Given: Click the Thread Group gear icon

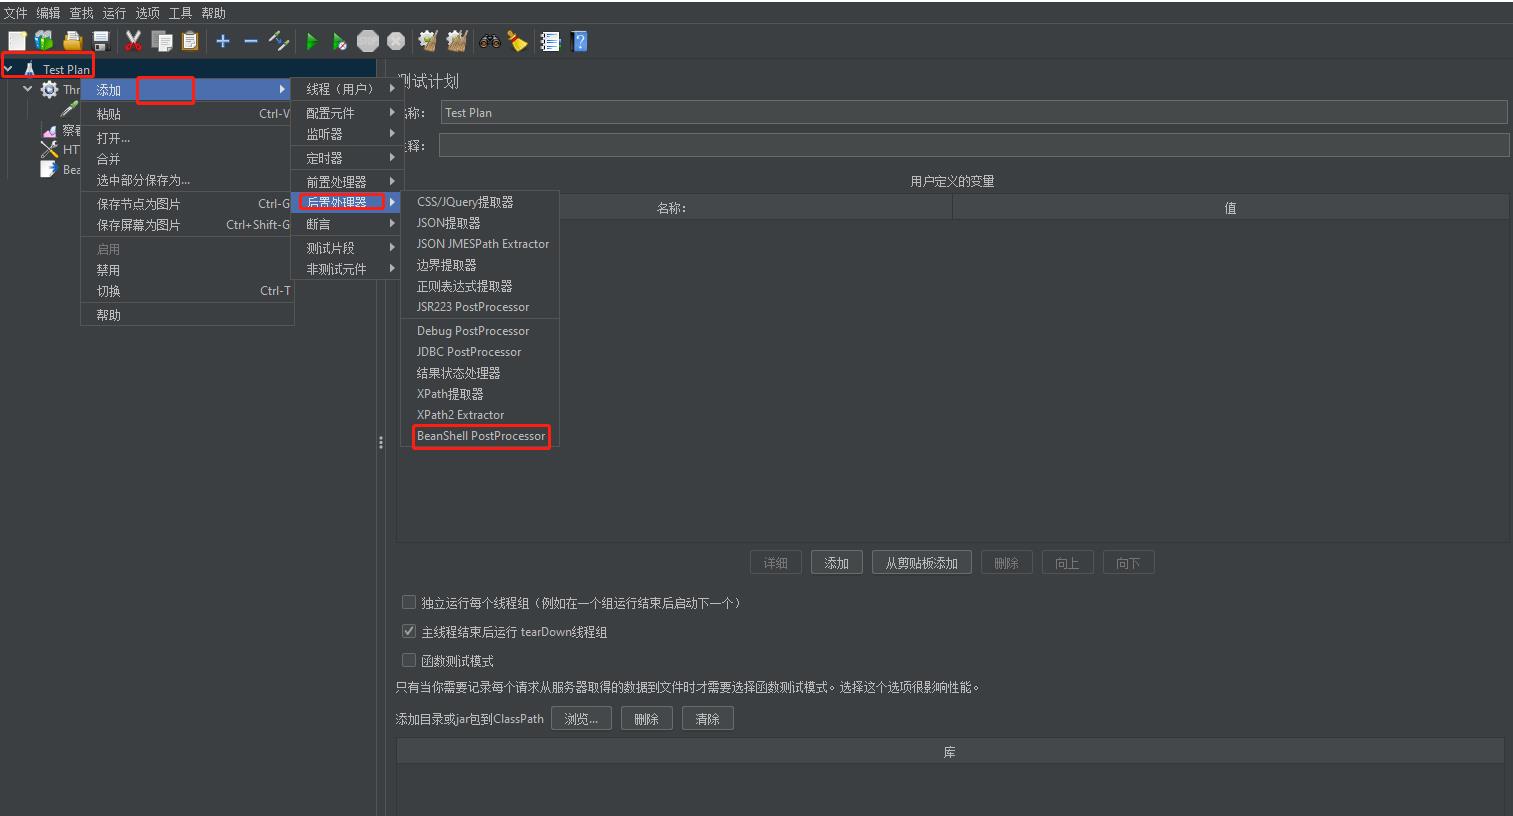Looking at the screenshot, I should (49, 90).
